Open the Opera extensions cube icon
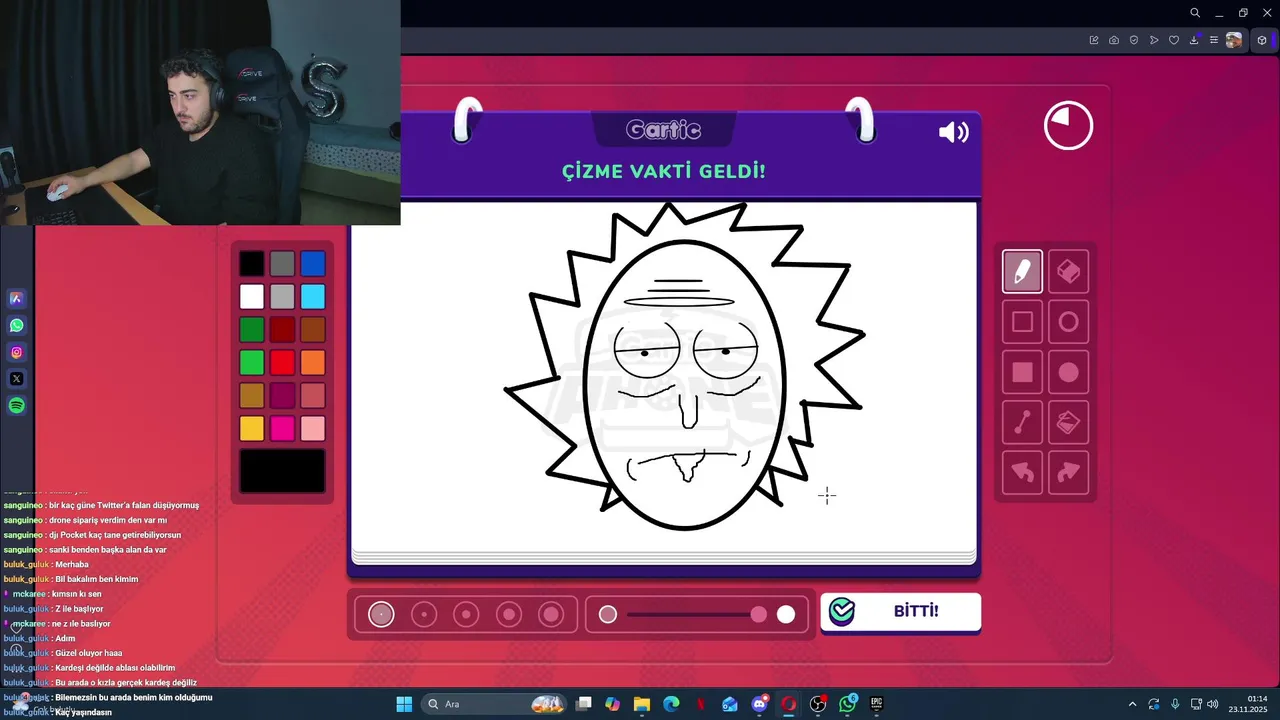 pos(1262,40)
